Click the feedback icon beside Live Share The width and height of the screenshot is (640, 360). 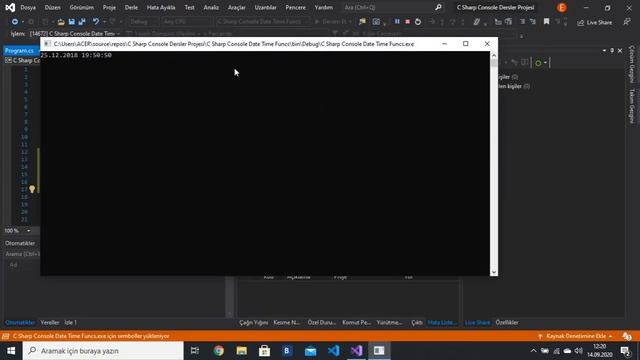point(627,22)
